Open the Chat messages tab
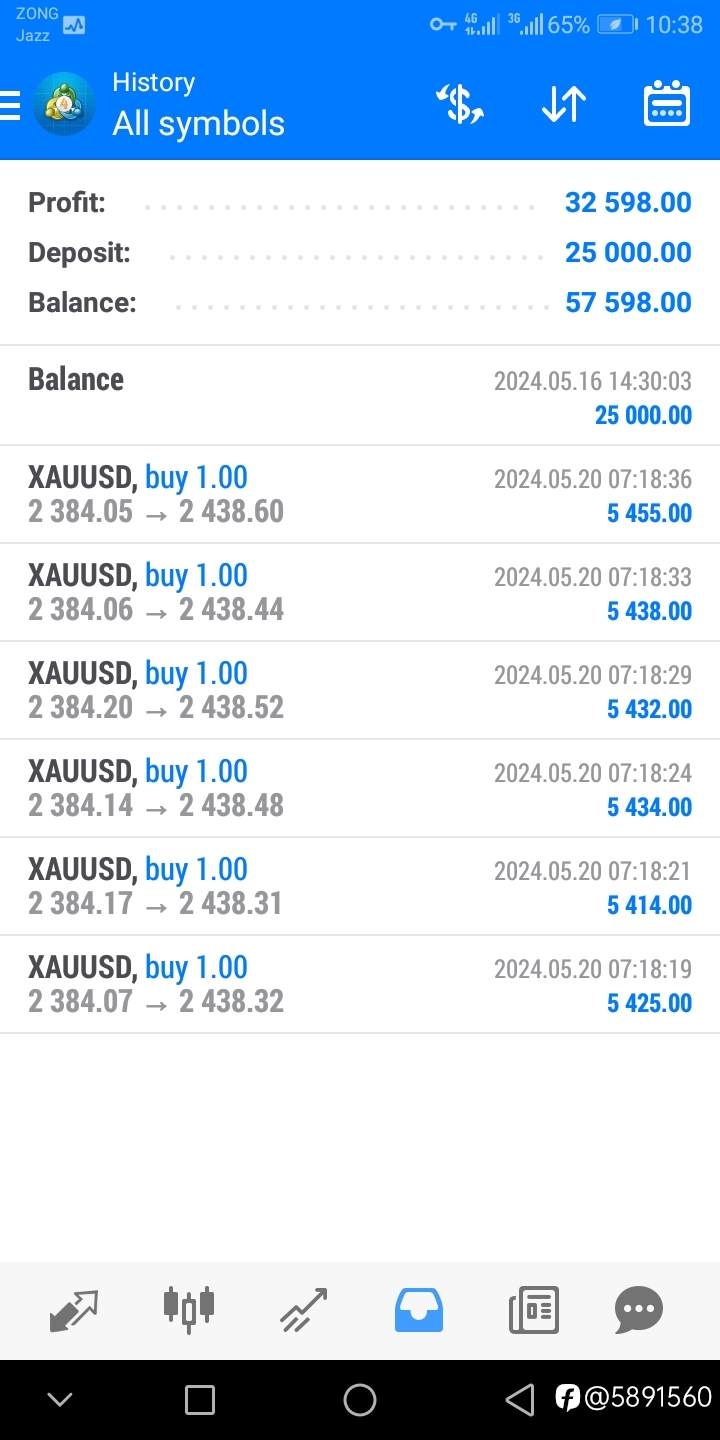 639,1310
